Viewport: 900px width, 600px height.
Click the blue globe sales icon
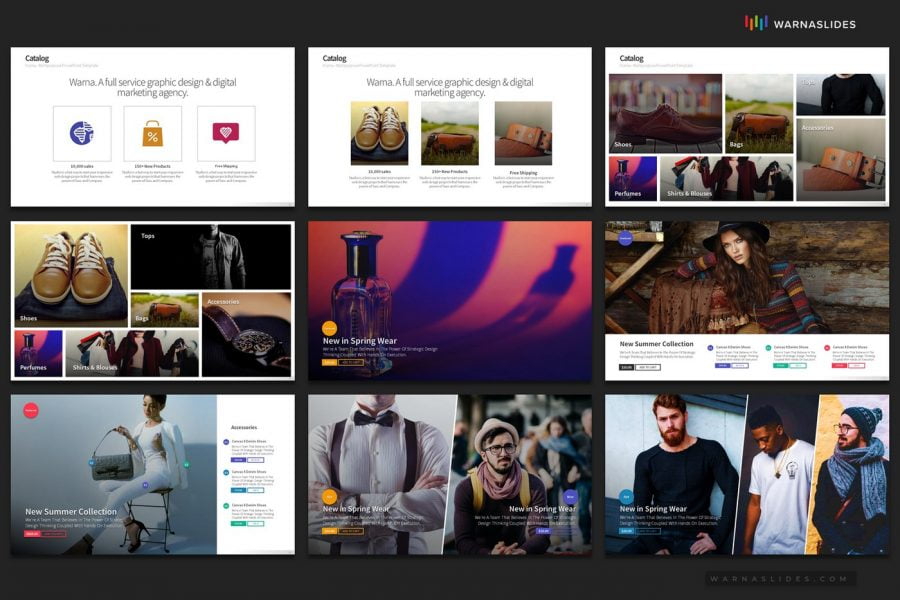pyautogui.click(x=81, y=133)
